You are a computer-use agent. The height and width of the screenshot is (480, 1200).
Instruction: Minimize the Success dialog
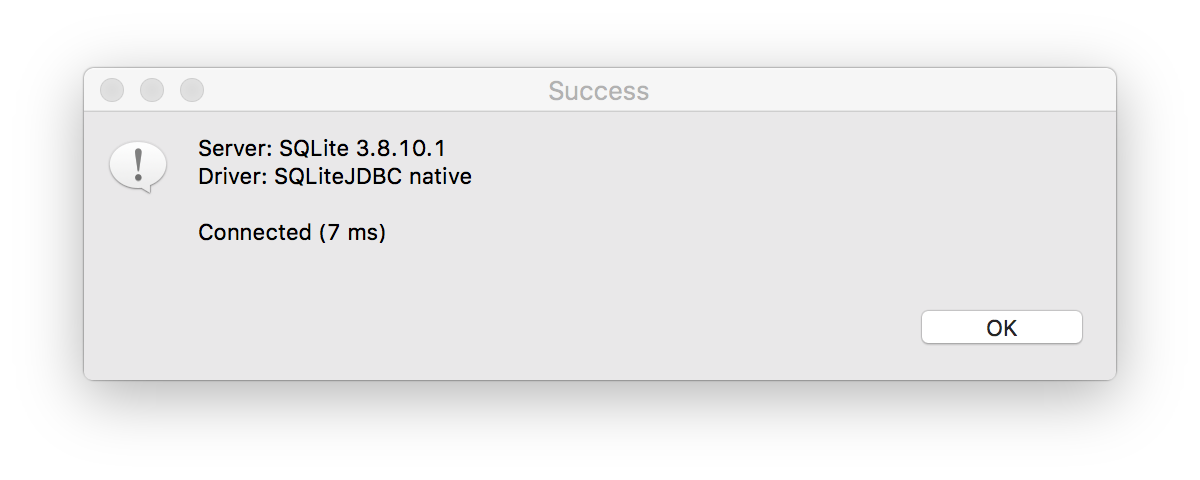coord(152,90)
